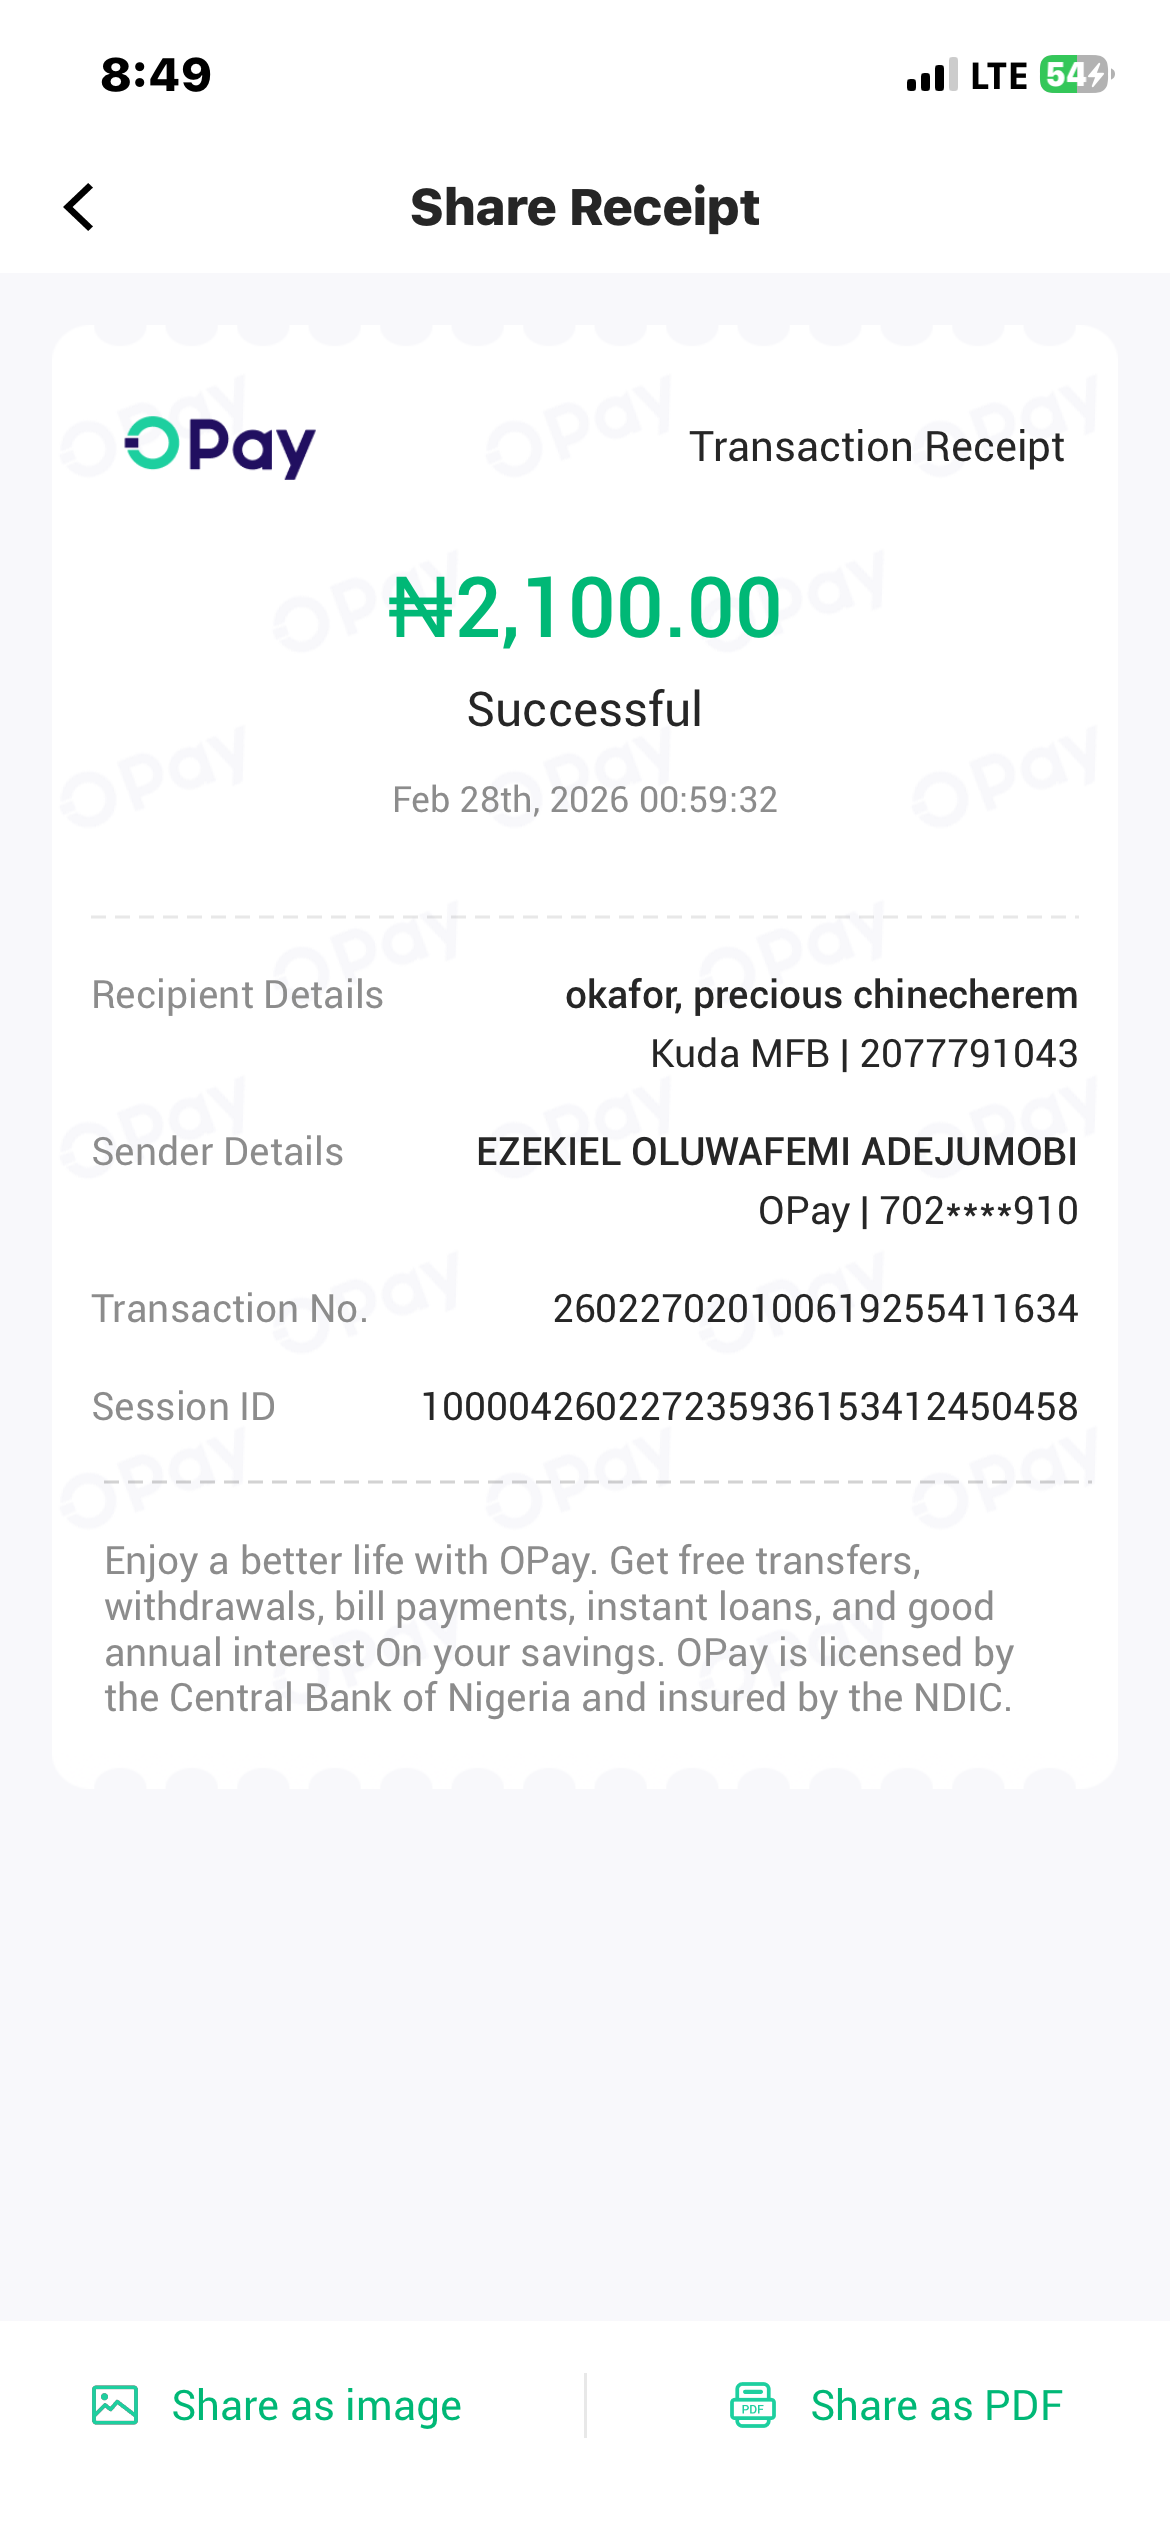Viewport: 1170px width, 2532px height.
Task: Tap the battery indicator in status bar
Action: (x=1076, y=75)
